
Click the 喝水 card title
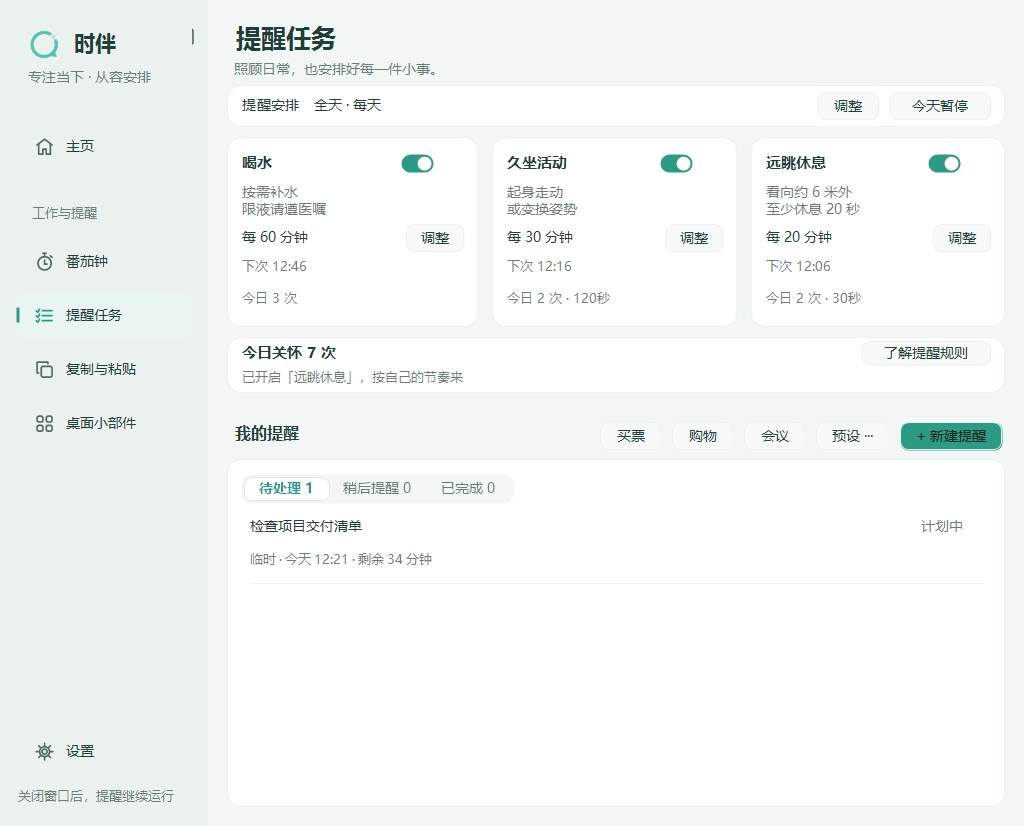point(257,163)
